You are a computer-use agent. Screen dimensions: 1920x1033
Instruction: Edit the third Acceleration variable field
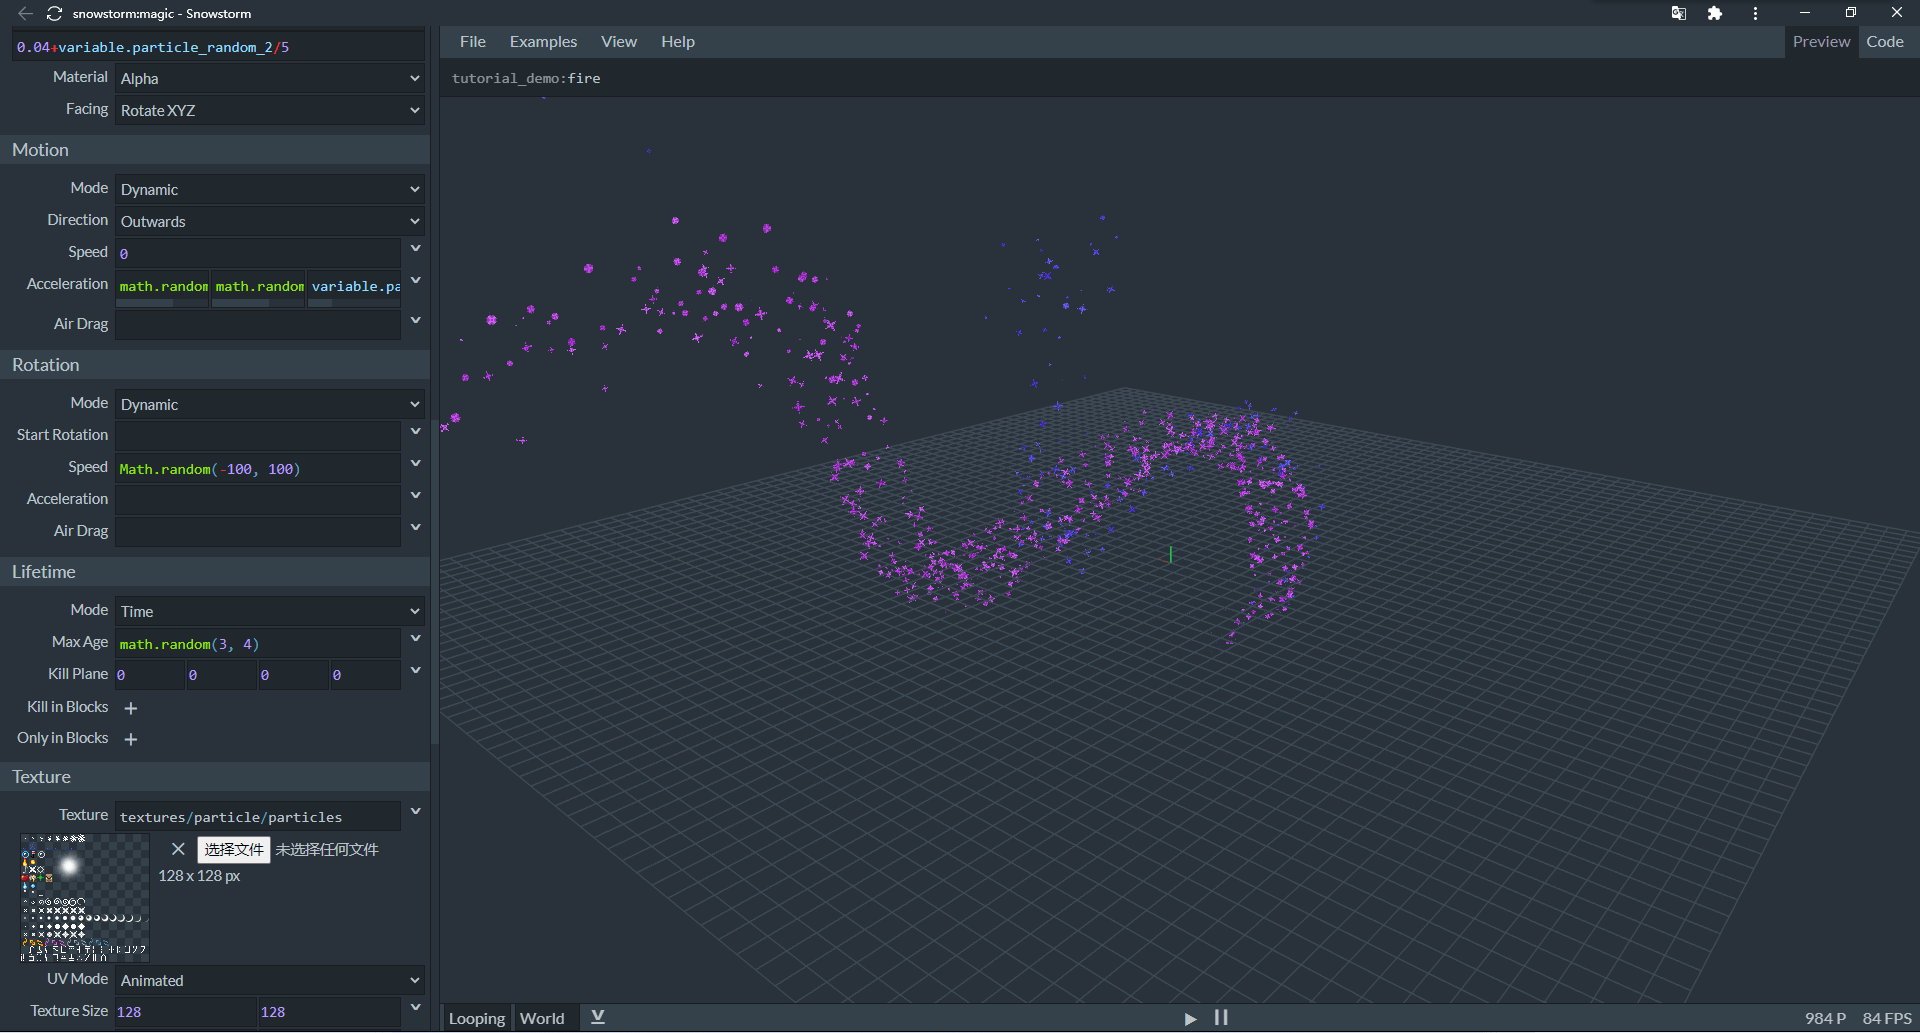(354, 287)
